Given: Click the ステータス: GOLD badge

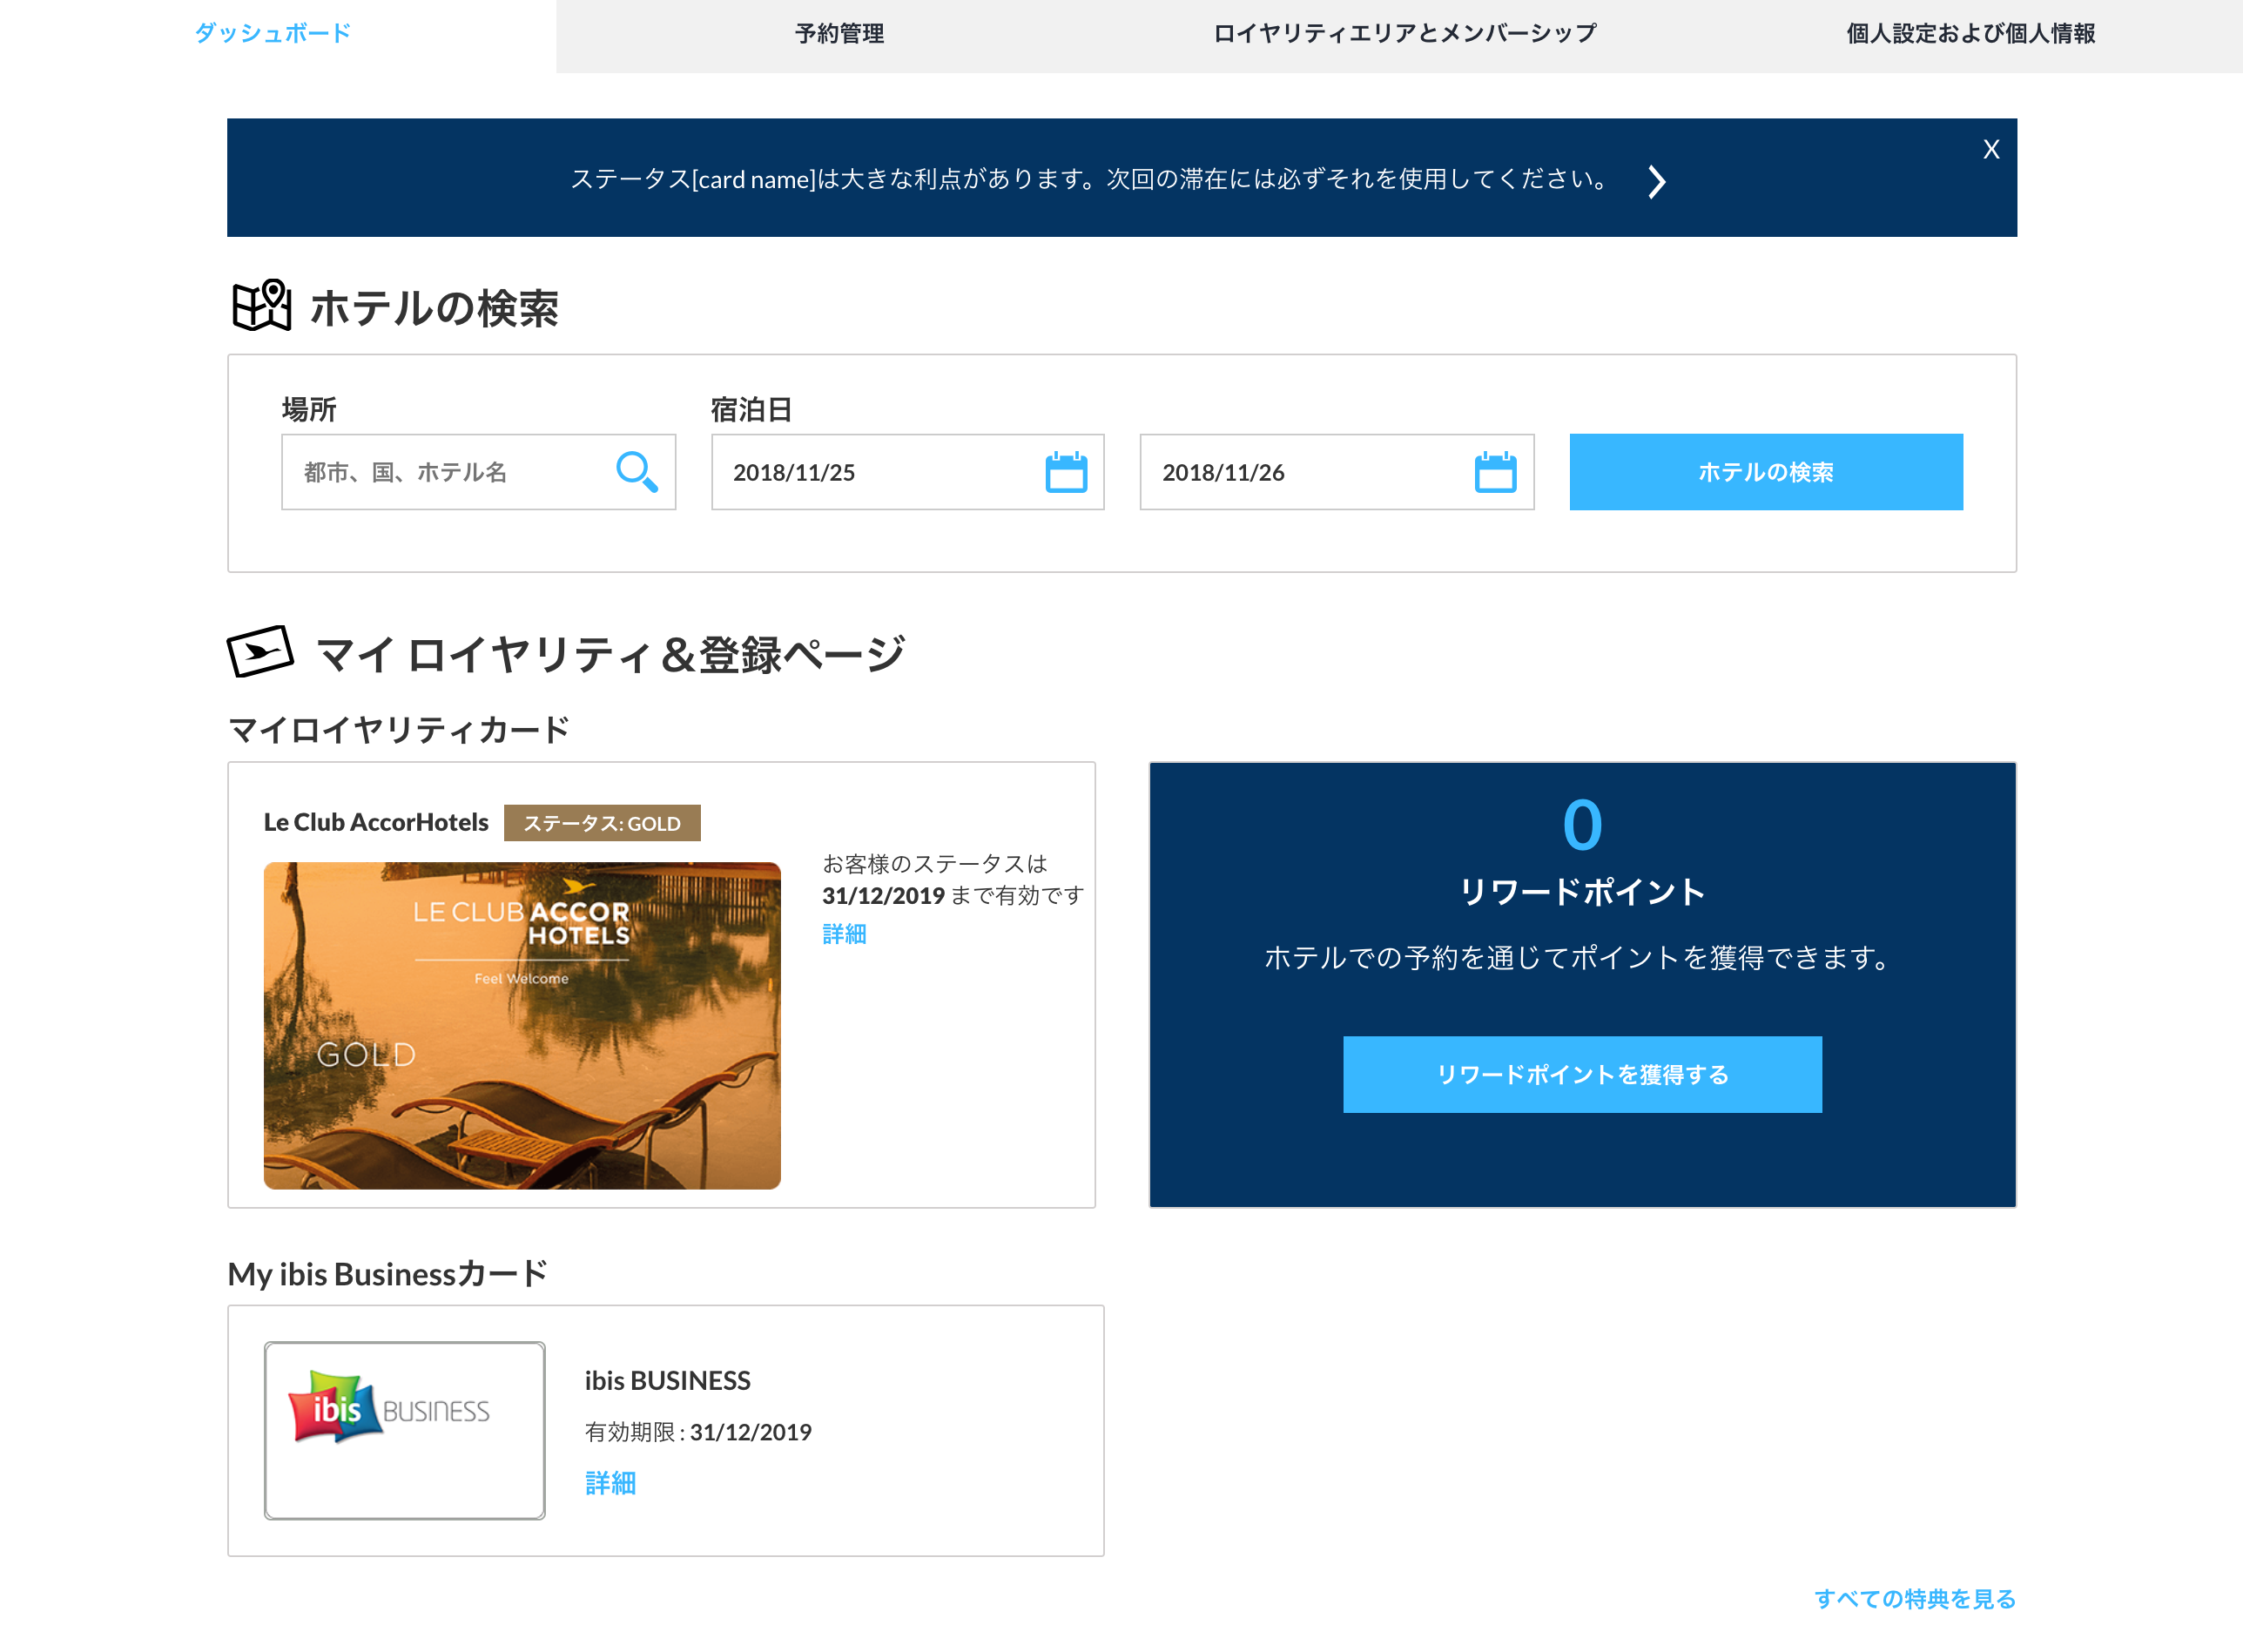Looking at the screenshot, I should pyautogui.click(x=602, y=823).
